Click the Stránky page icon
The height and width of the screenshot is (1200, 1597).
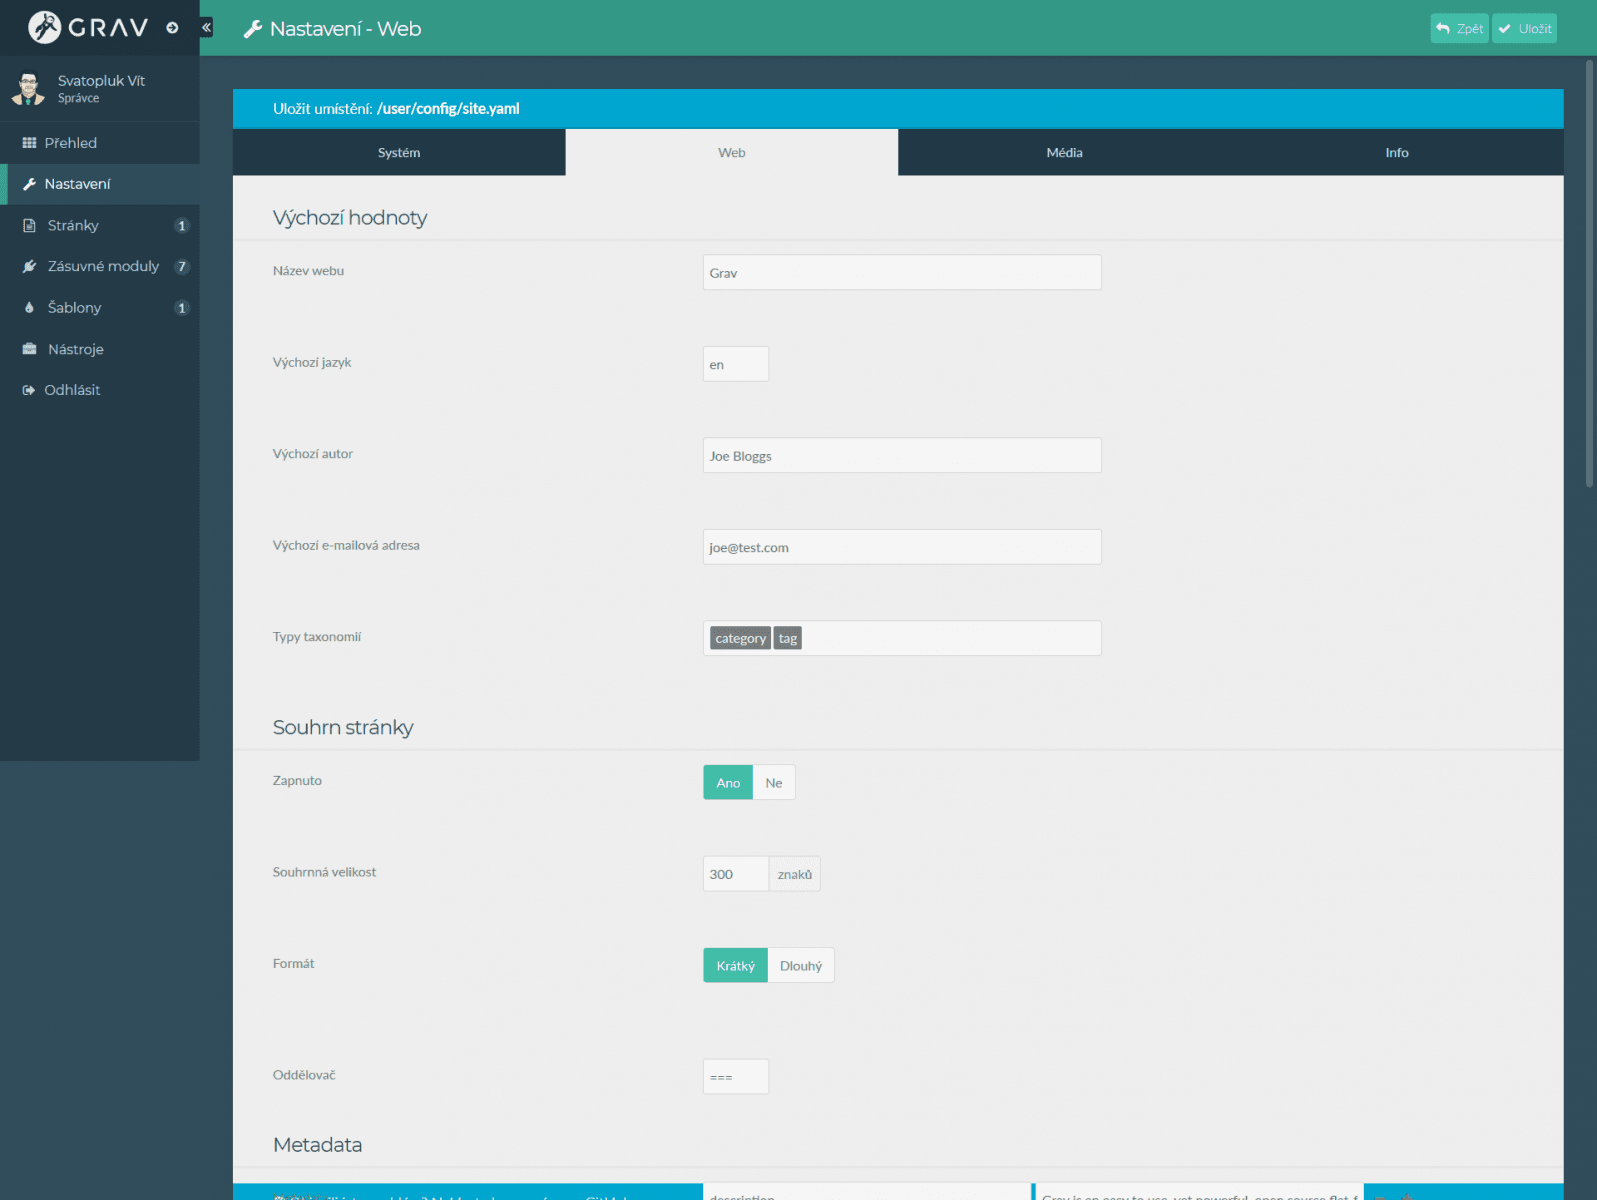coord(29,226)
